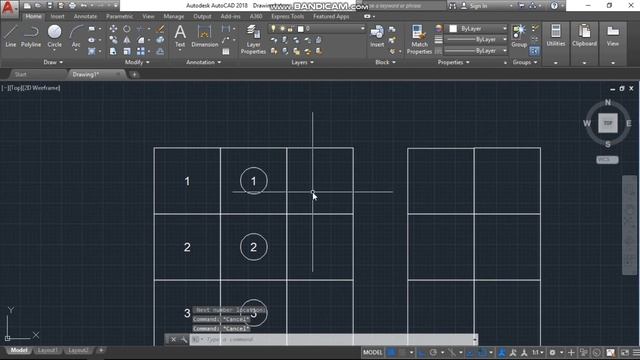The width and height of the screenshot is (640, 360).
Task: Switch to the Annotate ribbon tab
Action: (85, 16)
